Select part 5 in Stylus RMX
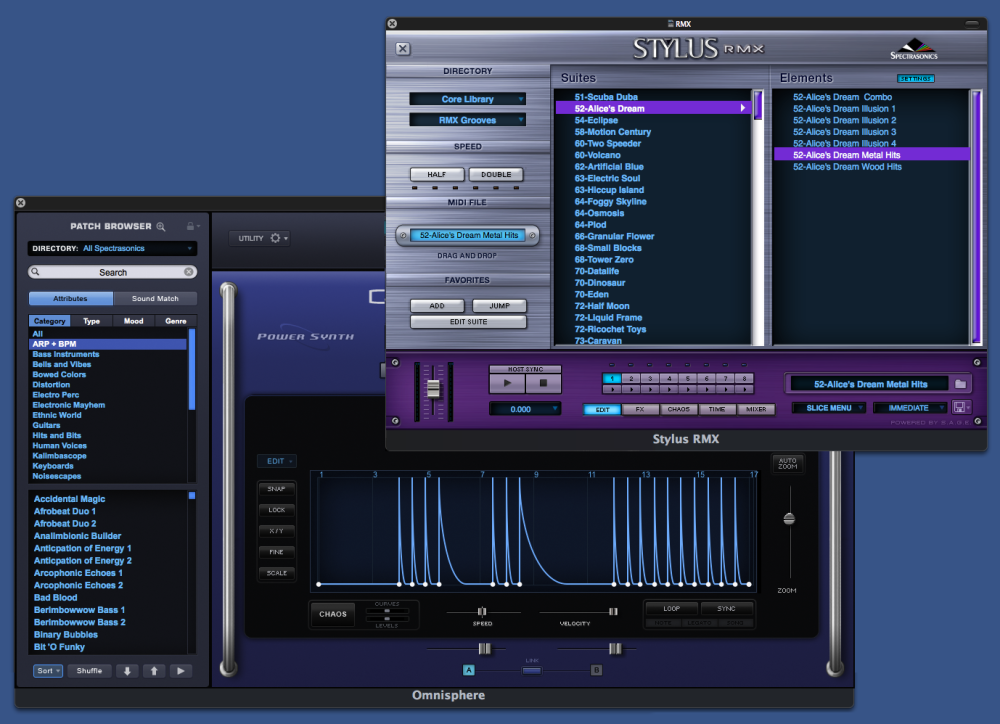Screen dimensions: 1000x724 (688, 378)
